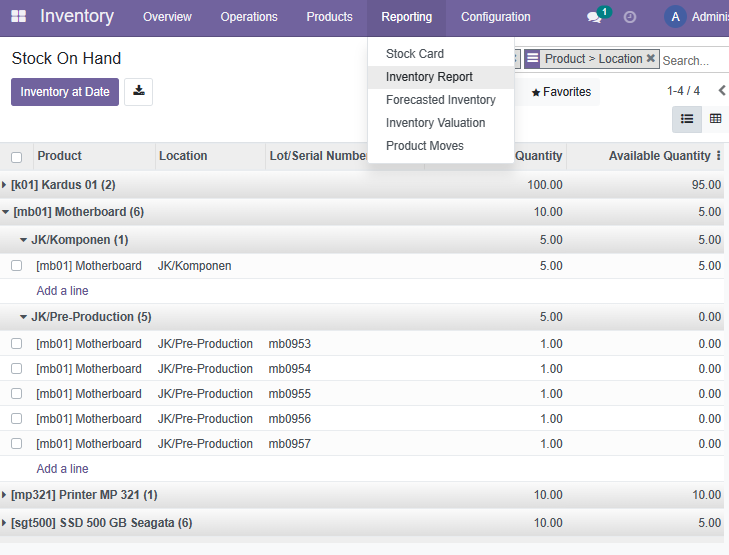Click the group-by facet icon in search

coord(533,59)
